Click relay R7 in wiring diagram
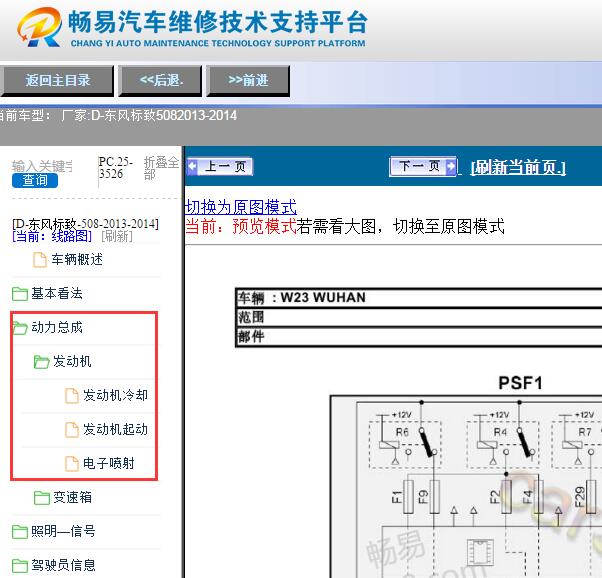 click(x=578, y=445)
